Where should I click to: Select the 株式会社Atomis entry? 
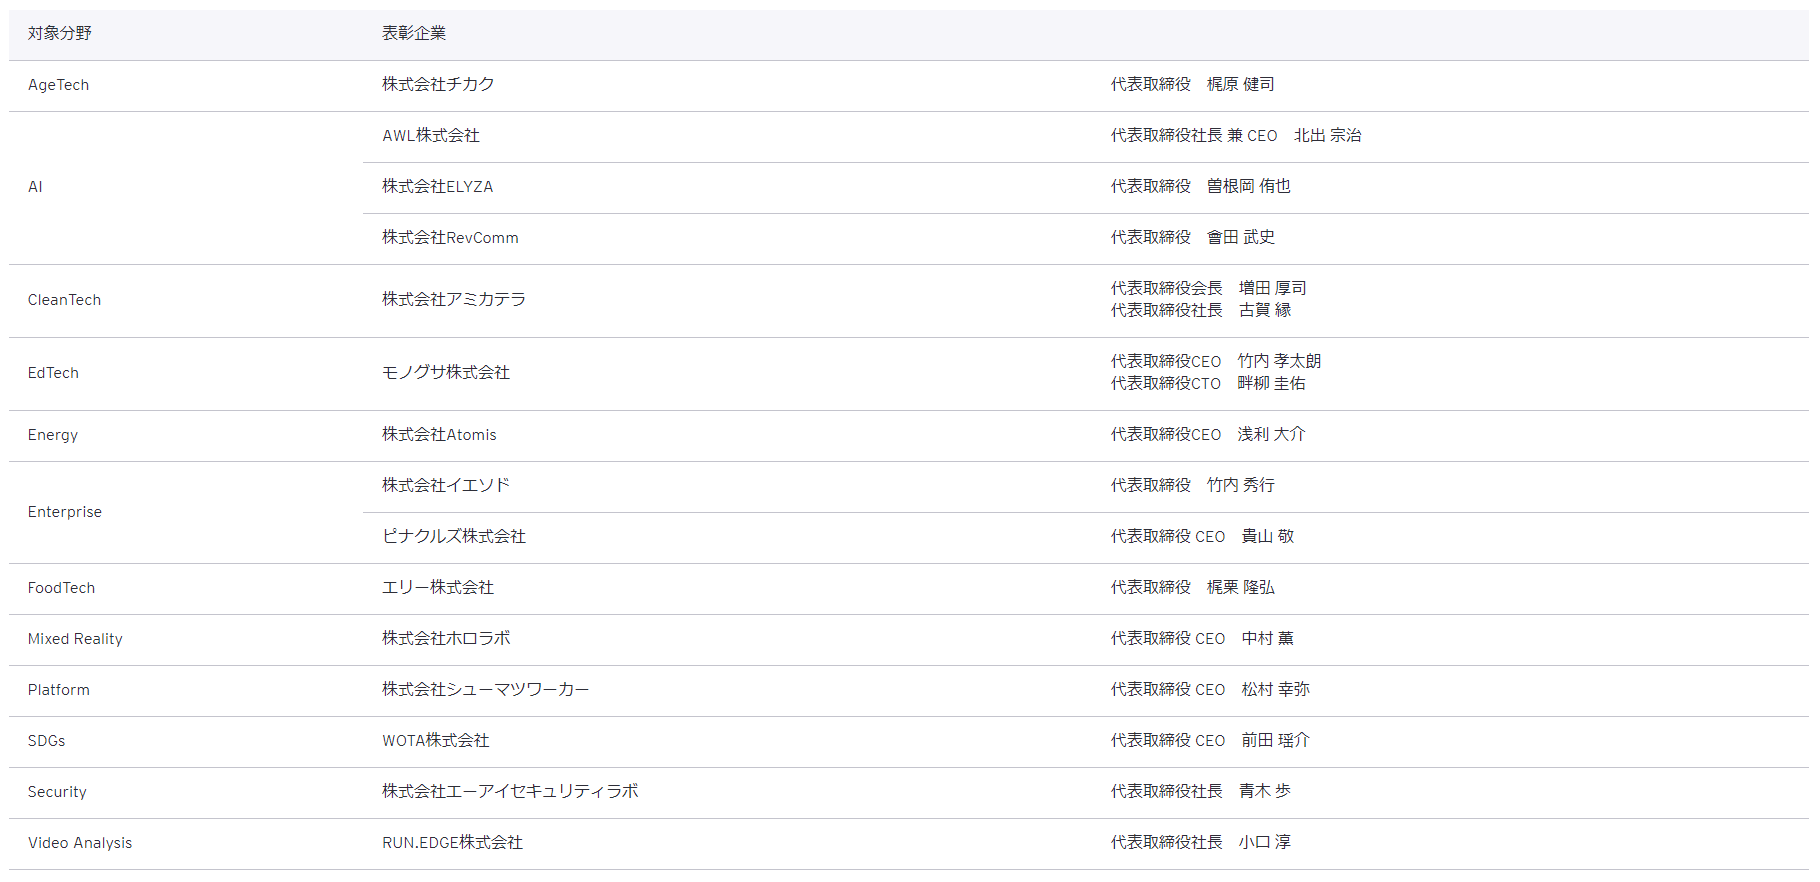click(439, 435)
